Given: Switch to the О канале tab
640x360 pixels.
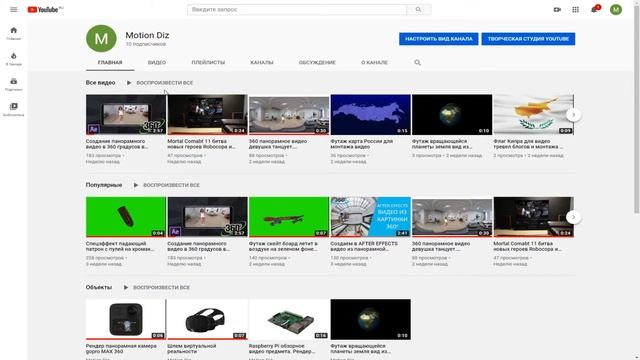Looking at the screenshot, I should pyautogui.click(x=374, y=62).
